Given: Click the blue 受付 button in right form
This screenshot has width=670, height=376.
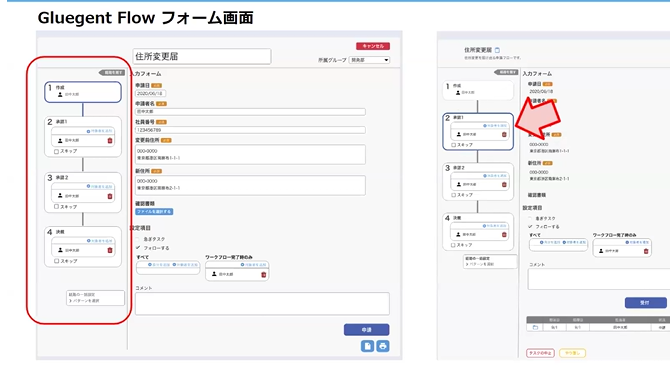Looking at the screenshot, I should (645, 303).
